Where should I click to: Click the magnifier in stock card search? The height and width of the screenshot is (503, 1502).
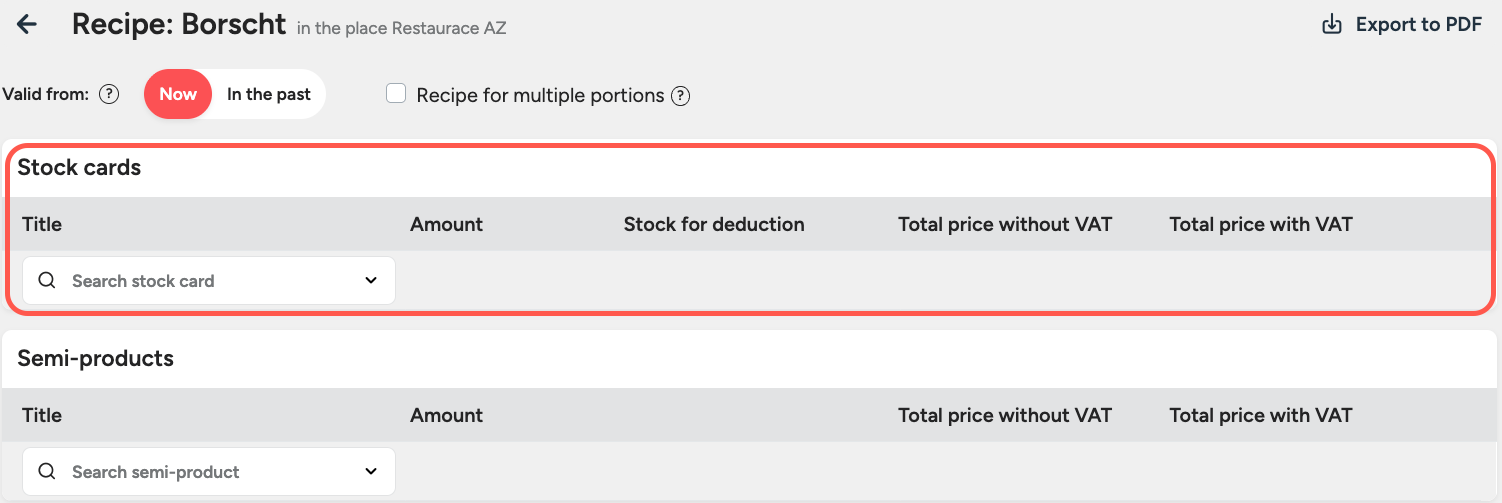(x=47, y=281)
